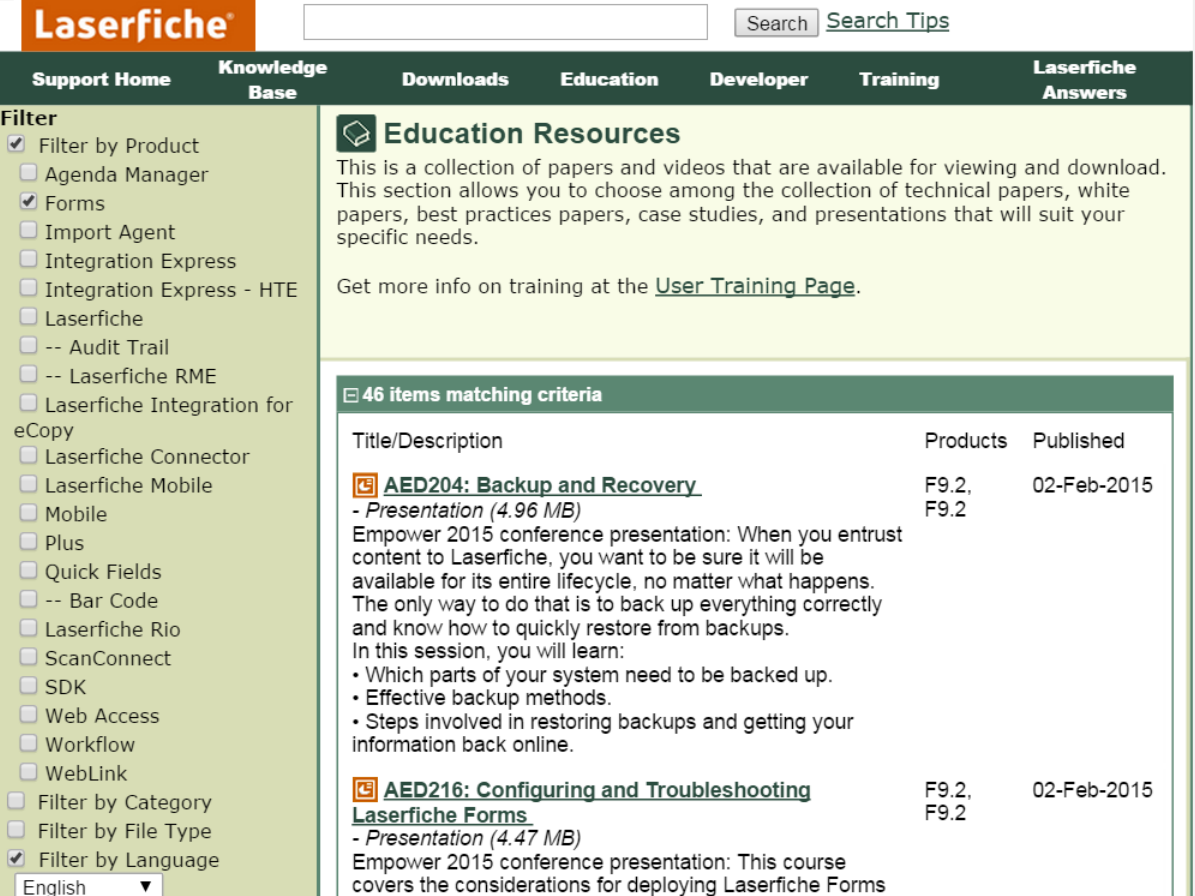
Task: Open the Downloads section
Action: [455, 79]
